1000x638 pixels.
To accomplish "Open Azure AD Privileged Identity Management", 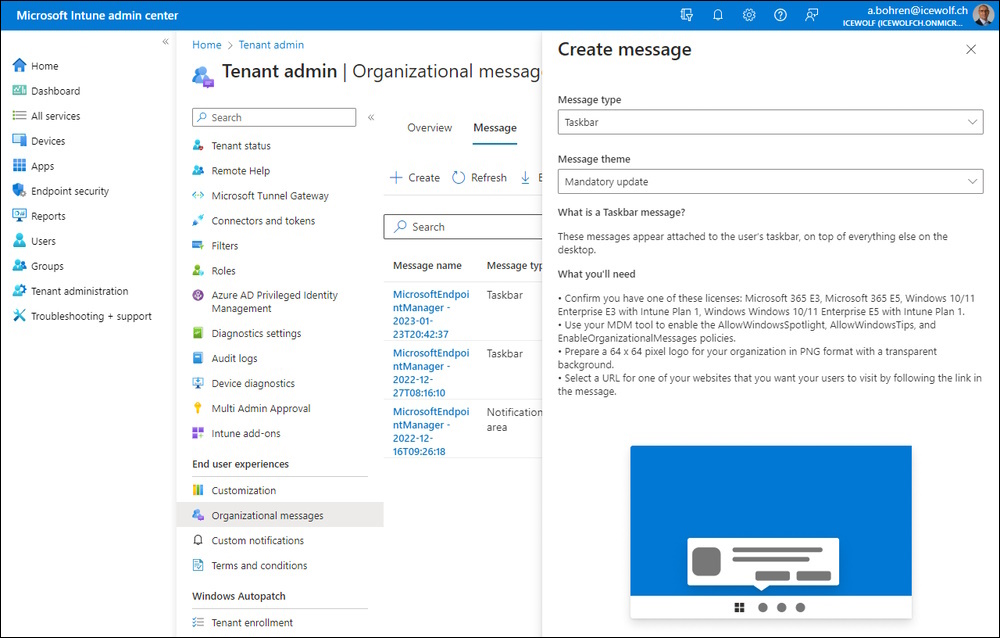I will (275, 302).
